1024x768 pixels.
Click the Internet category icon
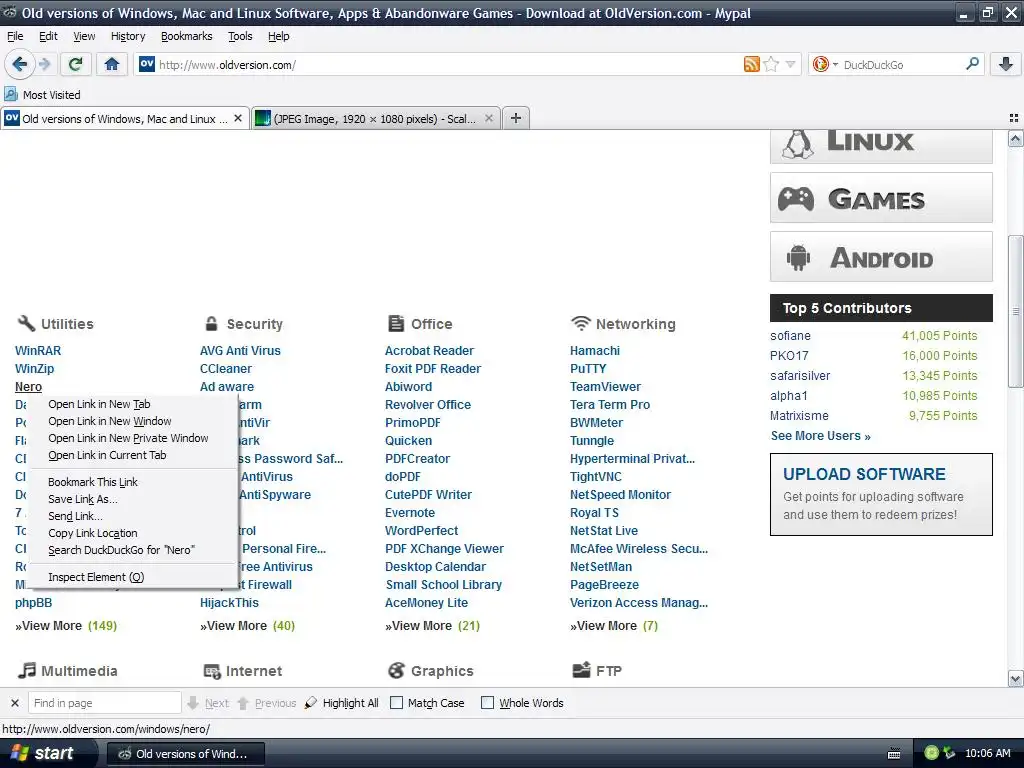[x=212, y=671]
